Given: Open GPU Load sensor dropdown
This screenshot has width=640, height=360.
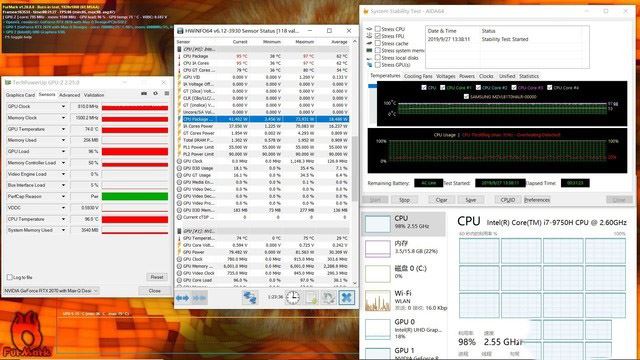Looking at the screenshot, I should coord(63,151).
